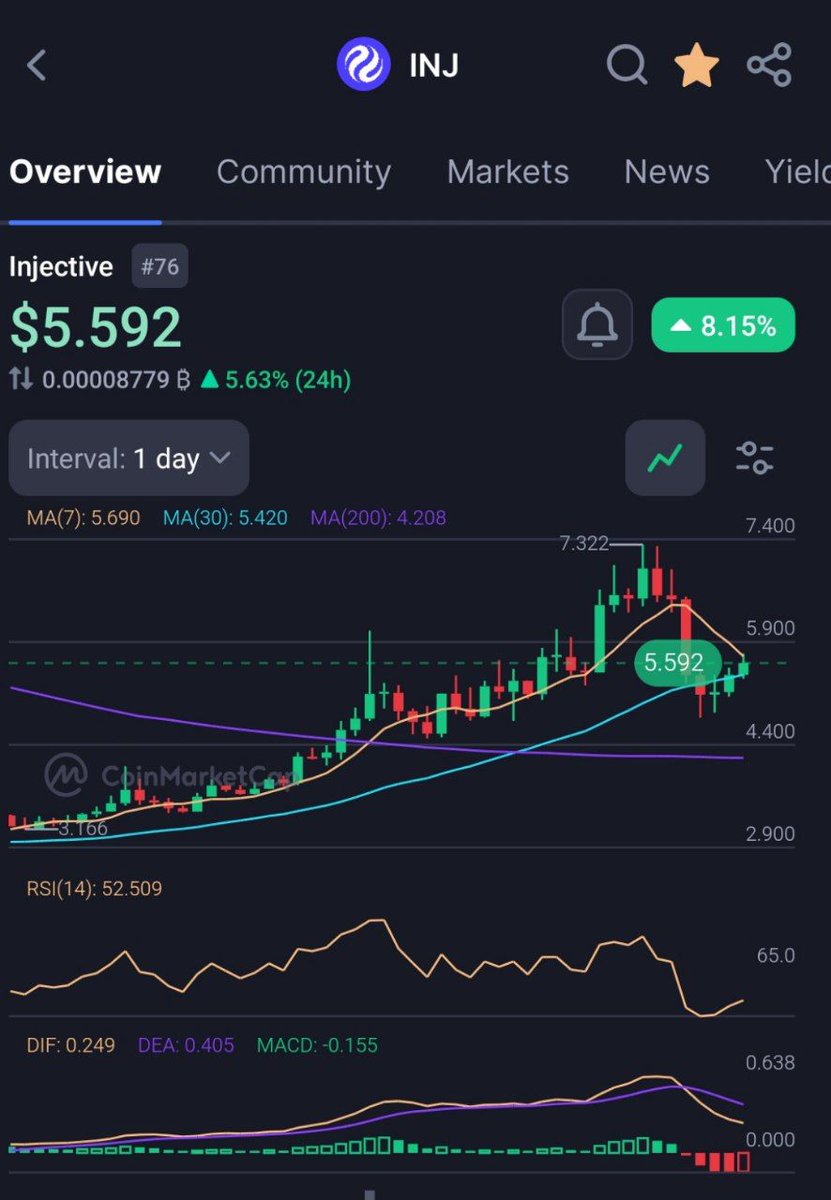Open the Interval: 1 day dropdown
This screenshot has width=831, height=1200.
129,459
